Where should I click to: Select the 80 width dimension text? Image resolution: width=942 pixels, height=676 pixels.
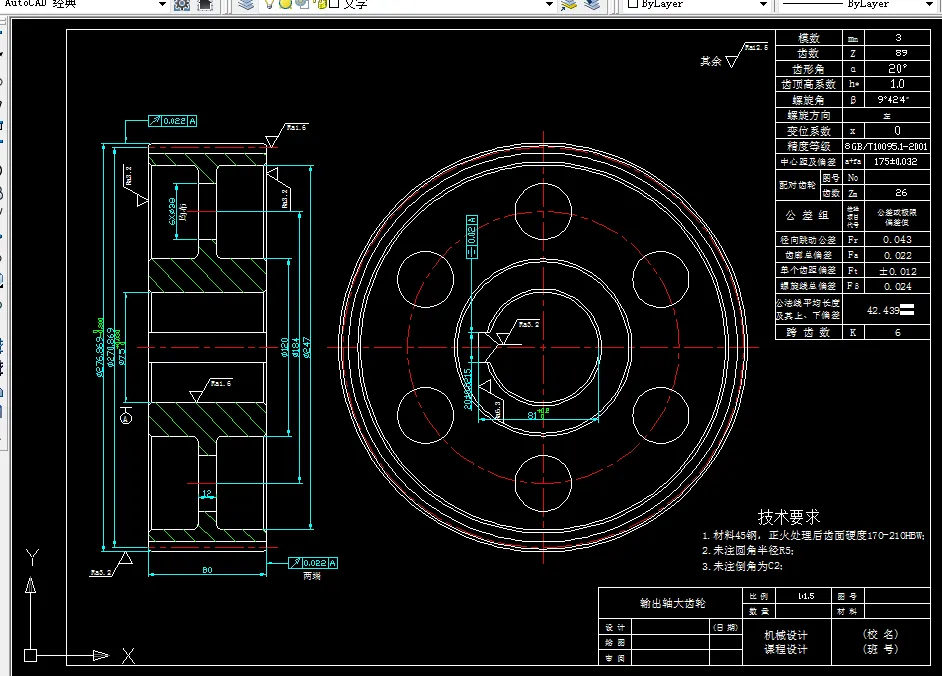click(207, 570)
